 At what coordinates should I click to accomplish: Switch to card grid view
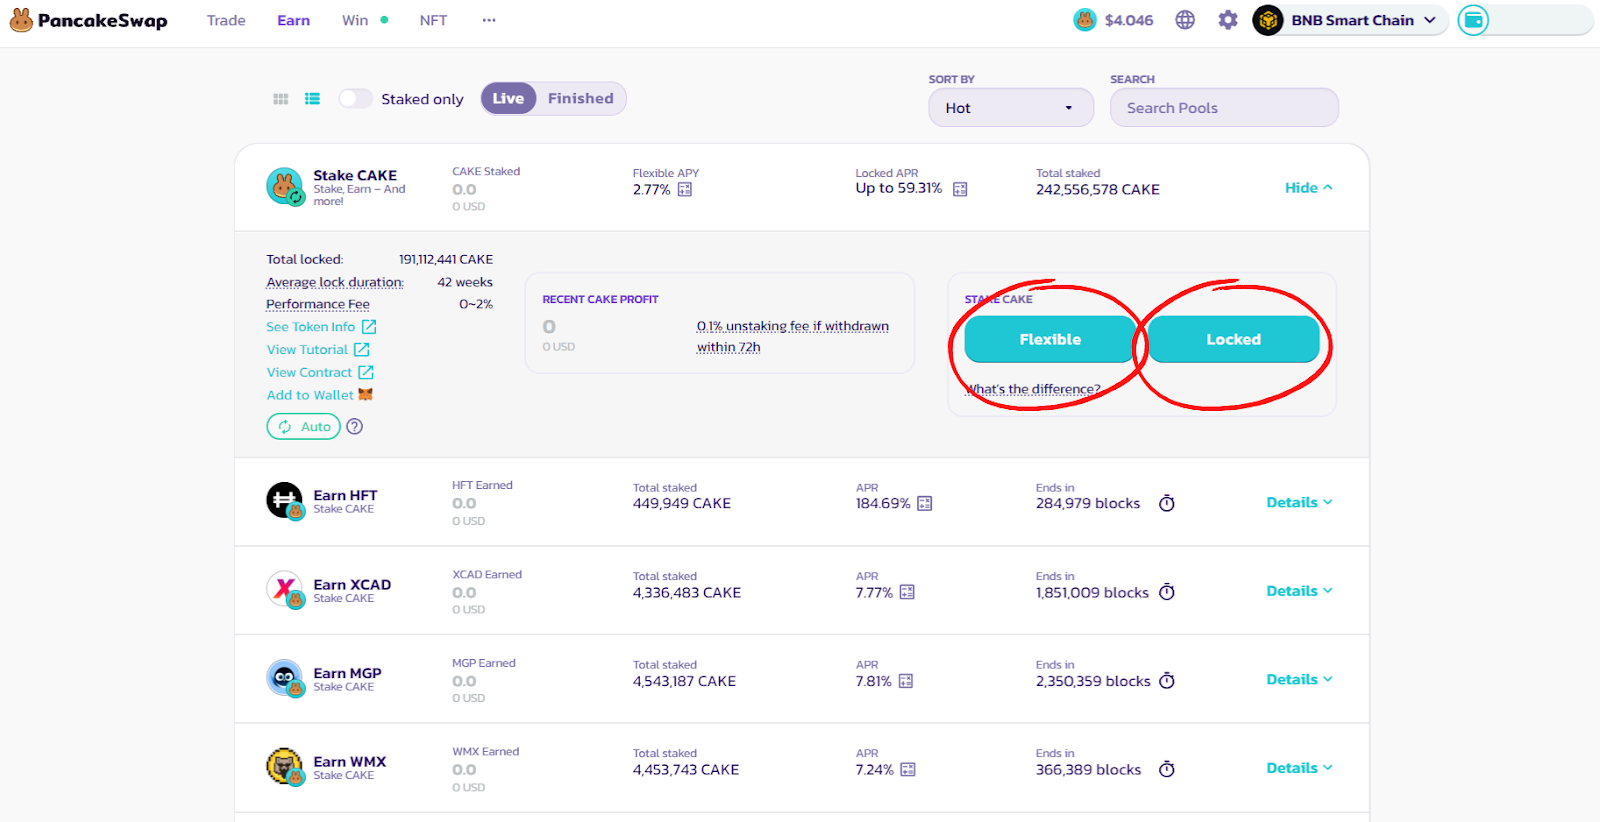click(x=281, y=99)
